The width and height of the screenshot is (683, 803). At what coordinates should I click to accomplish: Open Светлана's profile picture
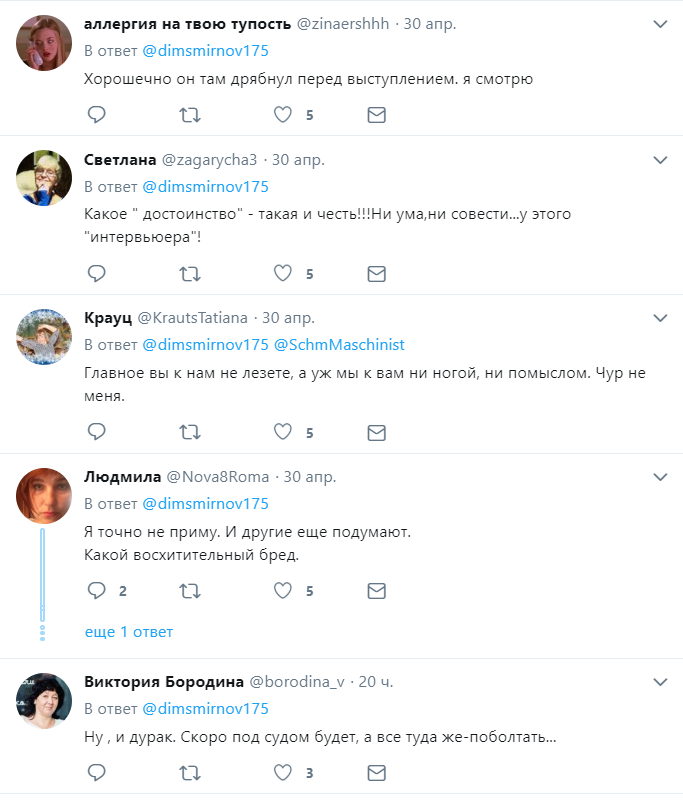[44, 179]
